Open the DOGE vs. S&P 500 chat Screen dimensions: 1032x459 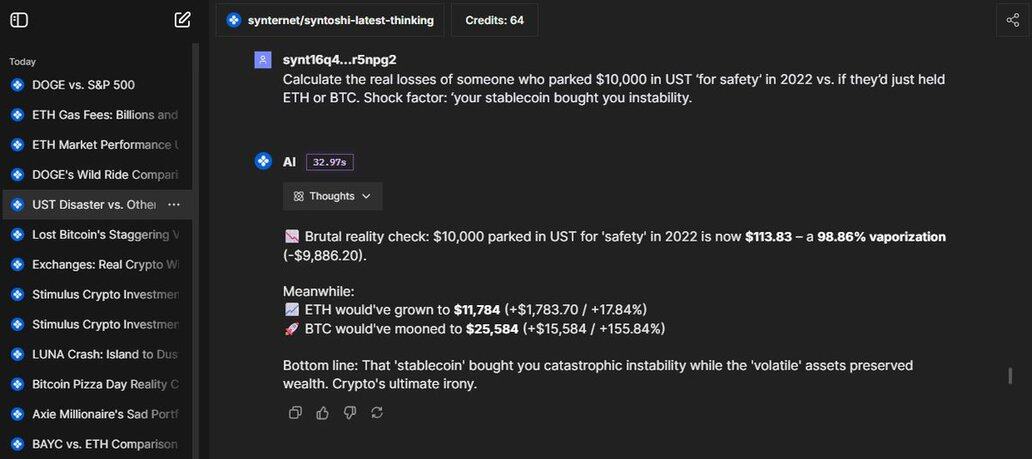[83, 85]
